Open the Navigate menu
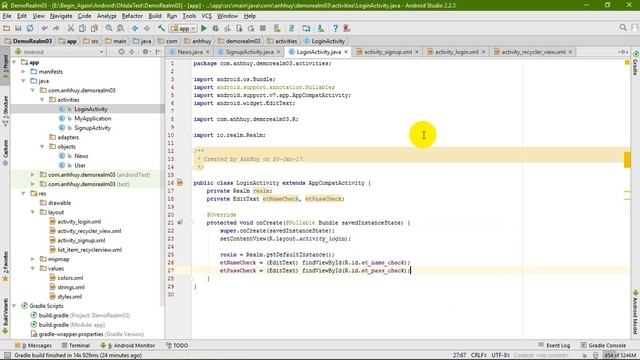This screenshot has width=640, height=360. point(61,16)
